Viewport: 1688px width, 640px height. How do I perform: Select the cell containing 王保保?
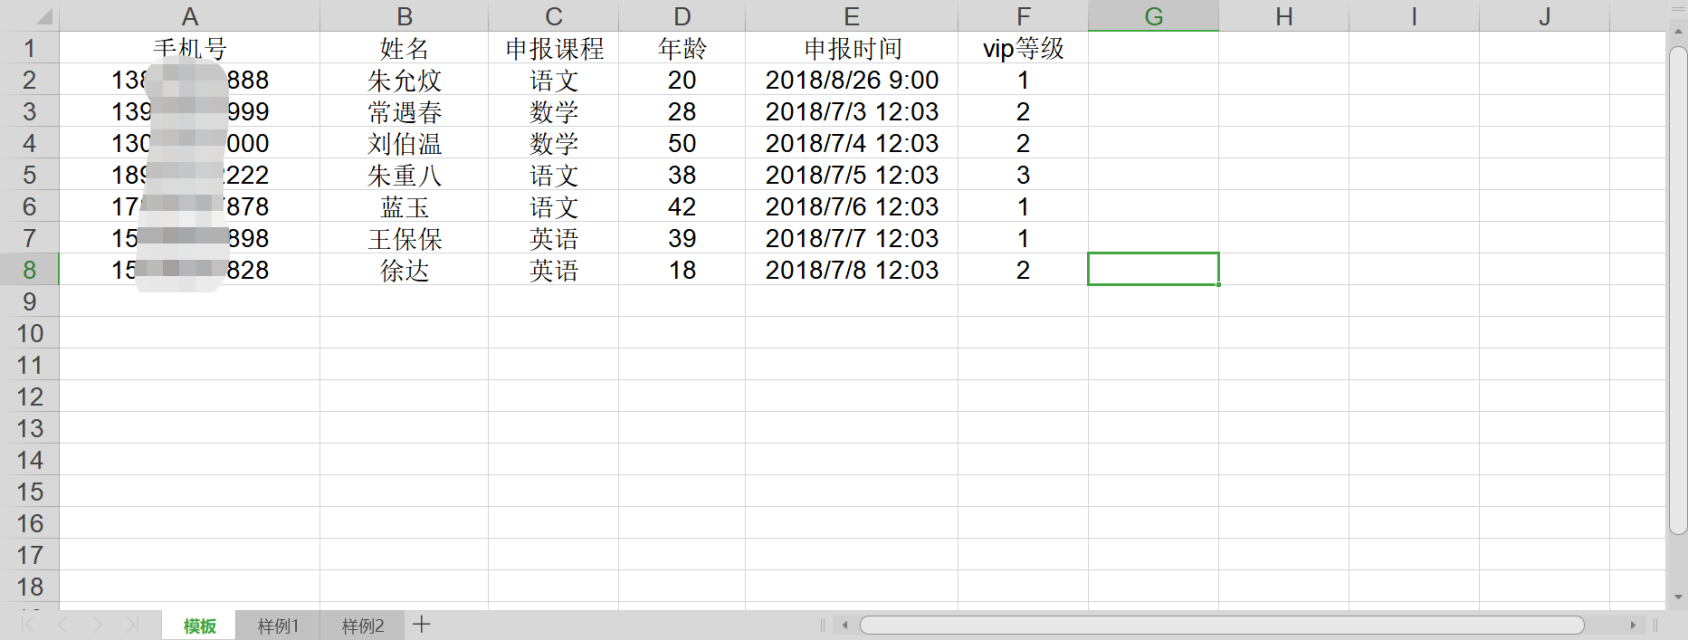(x=404, y=238)
